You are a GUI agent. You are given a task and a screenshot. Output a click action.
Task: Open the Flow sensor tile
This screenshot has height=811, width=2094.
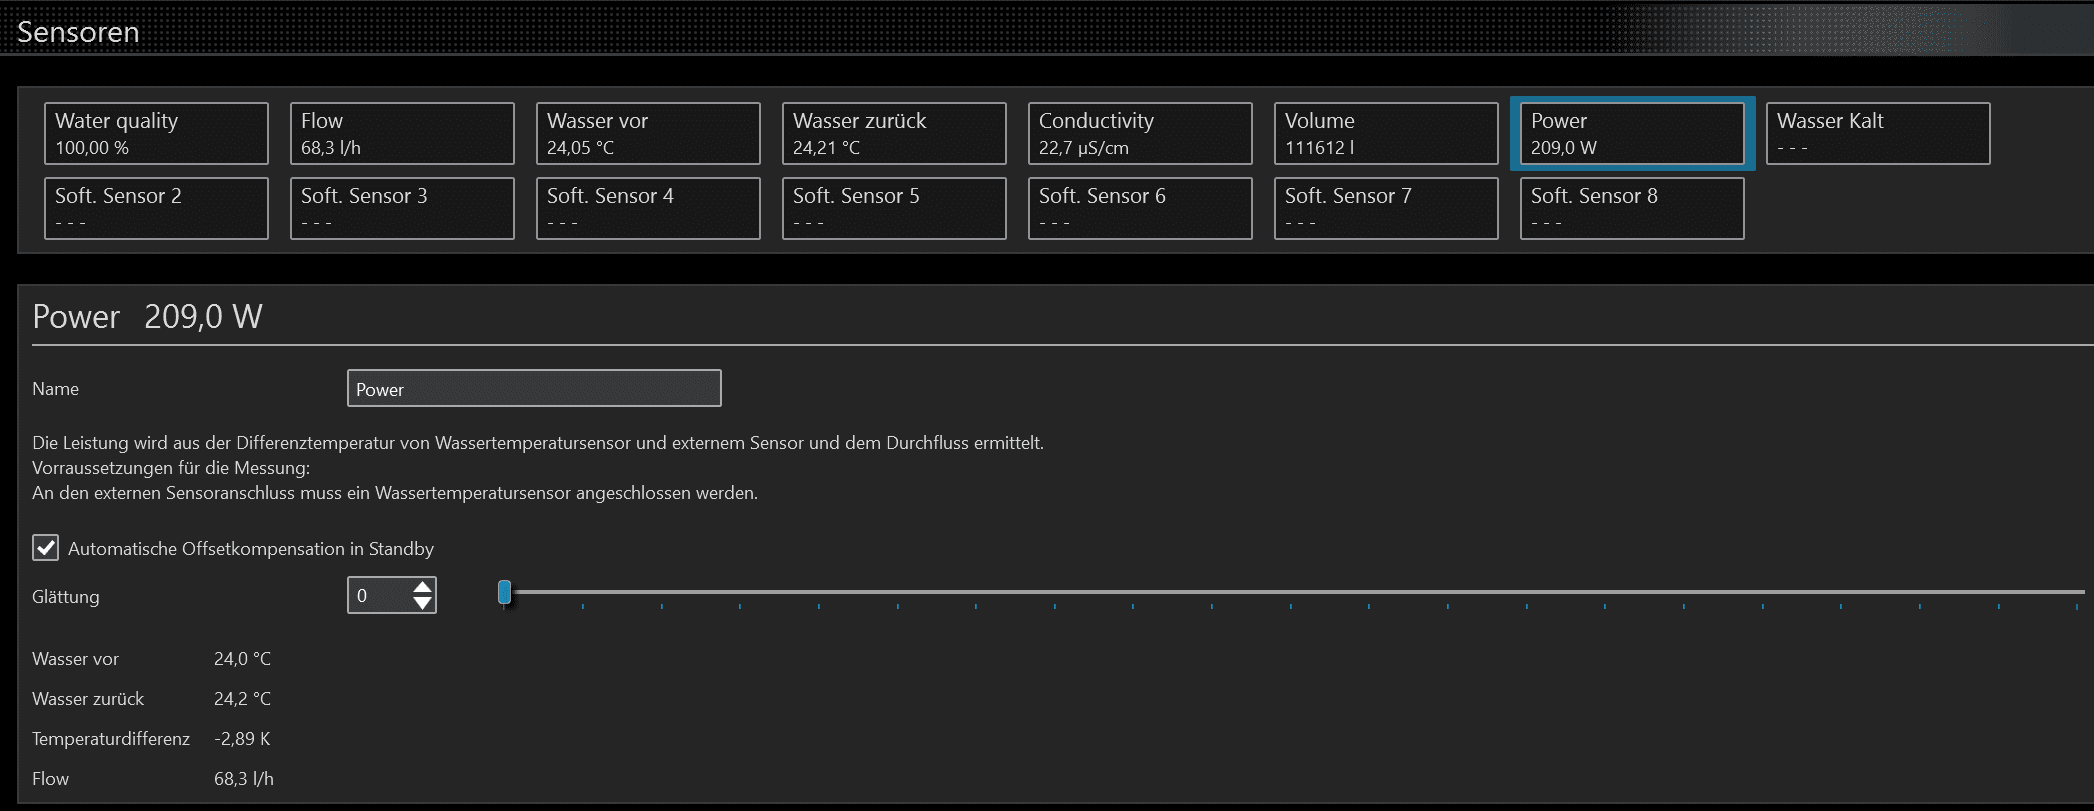402,133
